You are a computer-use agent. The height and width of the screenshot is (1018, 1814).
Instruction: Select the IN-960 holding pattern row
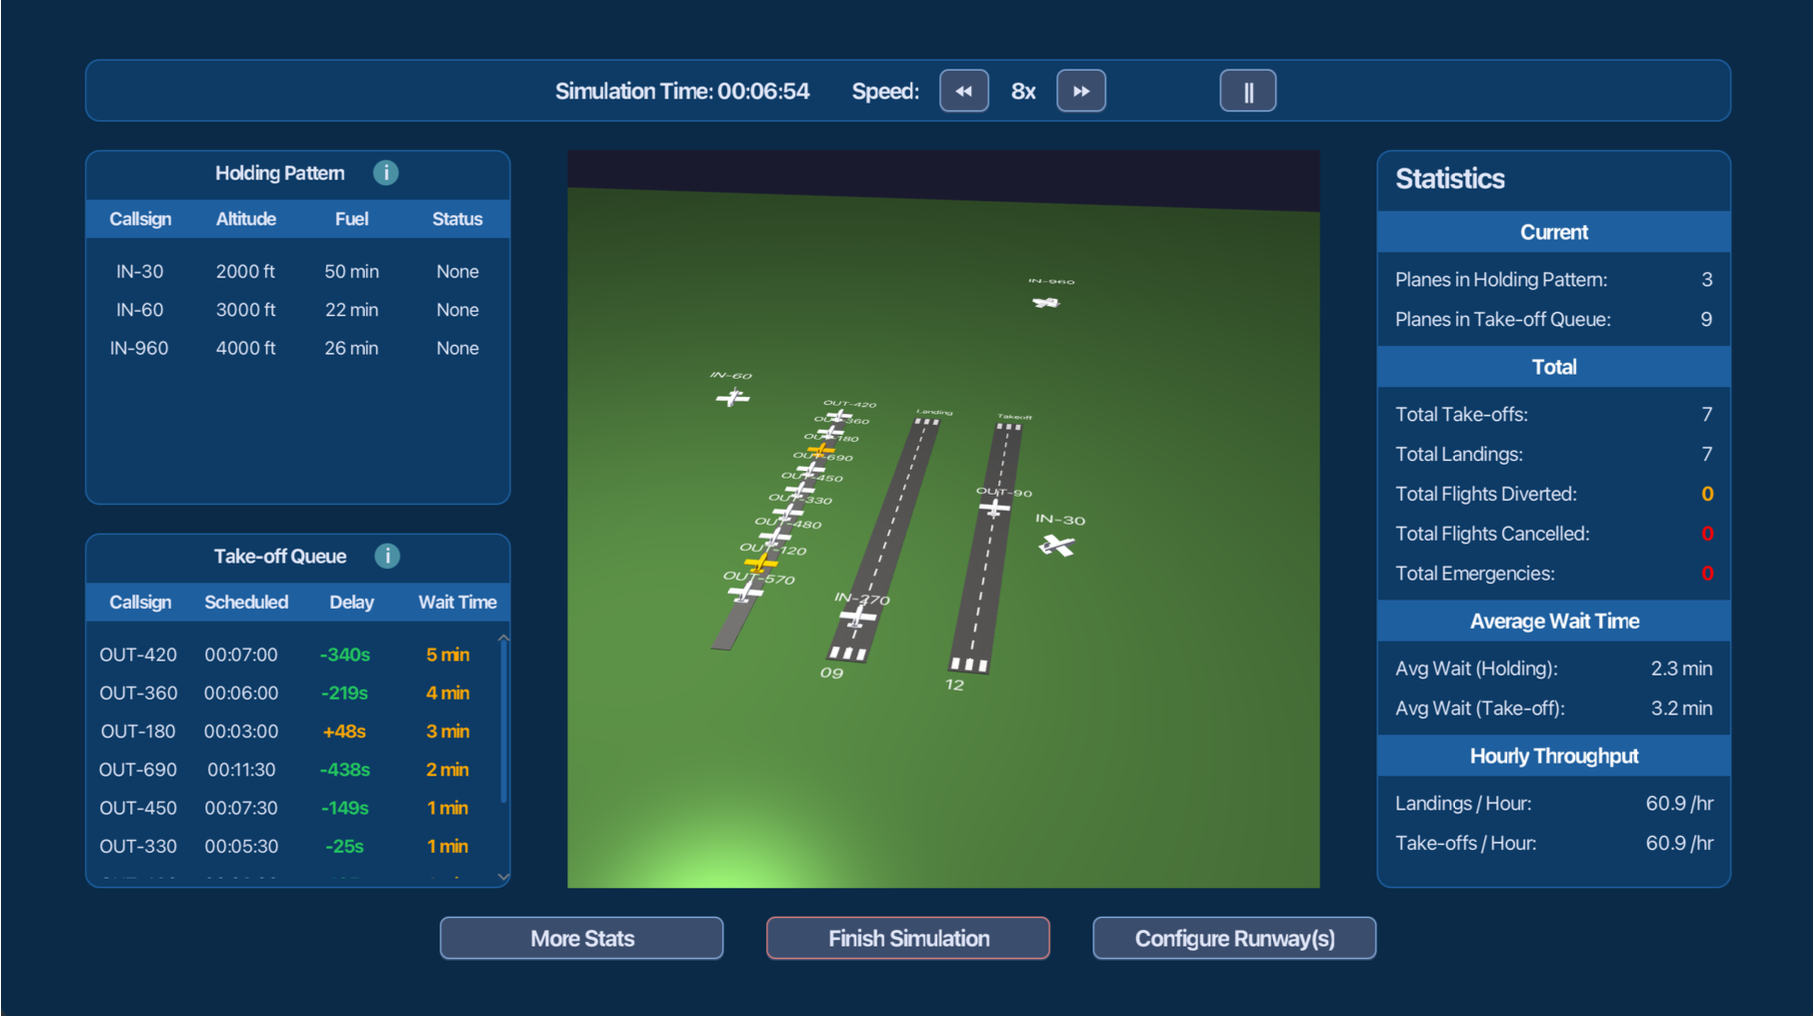[x=298, y=348]
